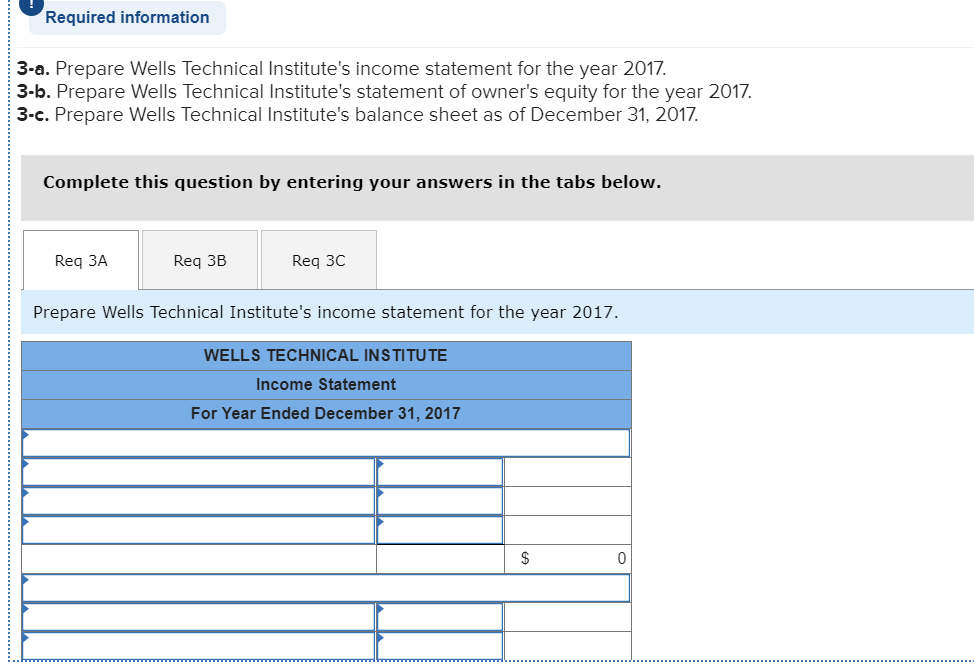Click the amount field beside the first account row
Image resolution: width=974 pixels, height=666 pixels.
pyautogui.click(x=440, y=472)
